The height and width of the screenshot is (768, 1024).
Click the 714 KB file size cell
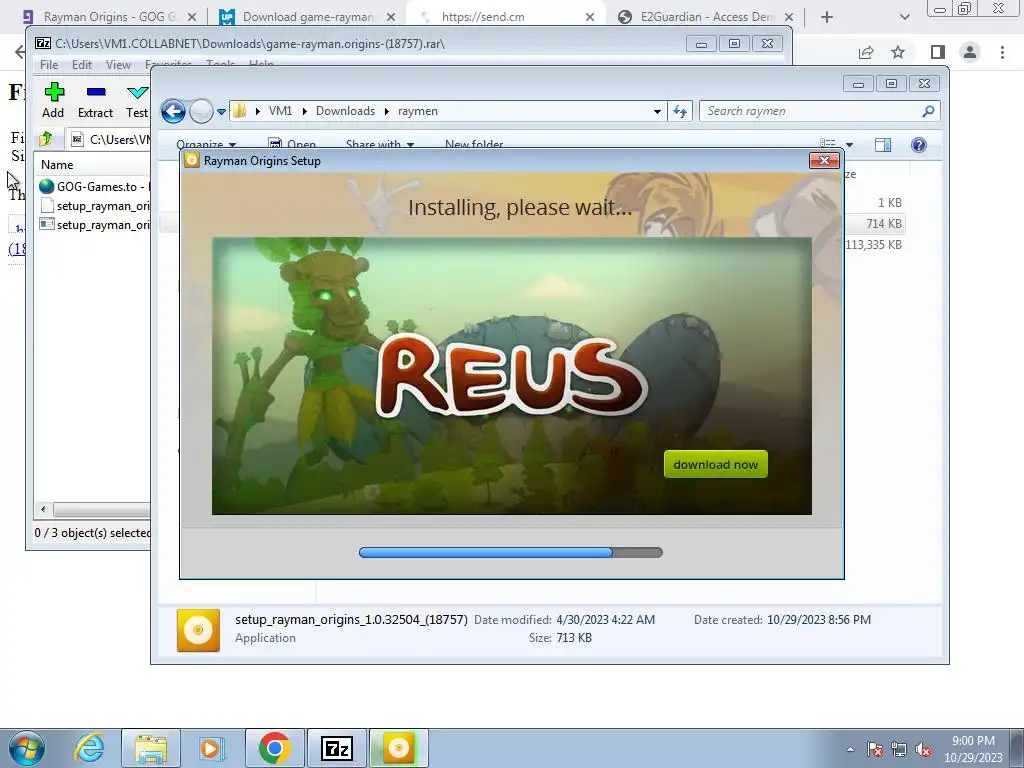884,224
